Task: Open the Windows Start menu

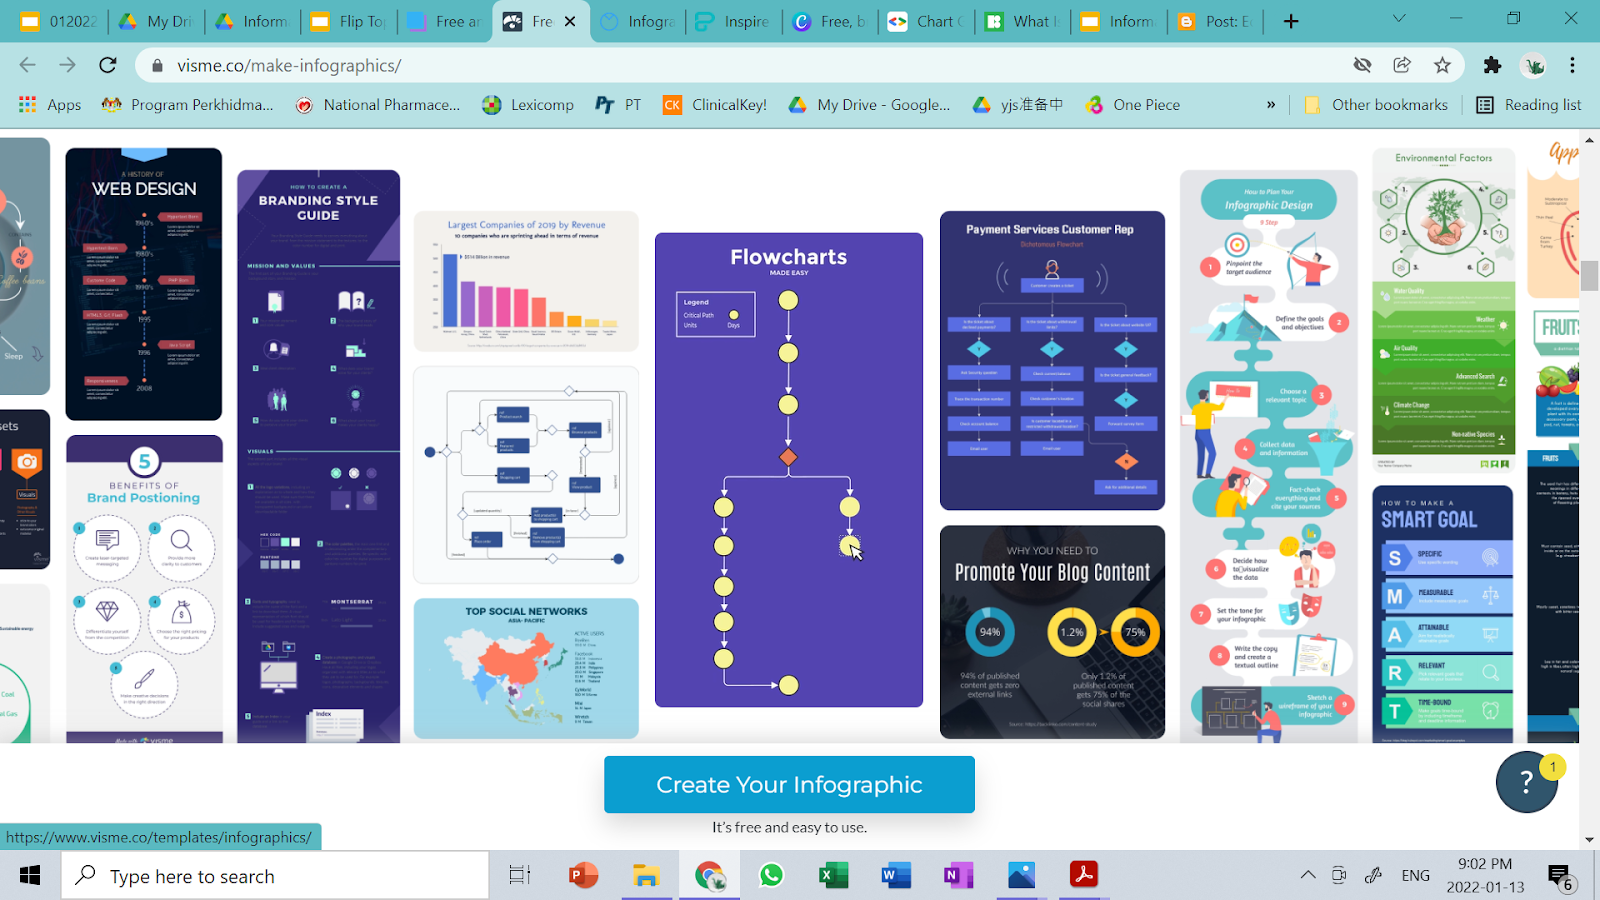Action: click(x=30, y=876)
